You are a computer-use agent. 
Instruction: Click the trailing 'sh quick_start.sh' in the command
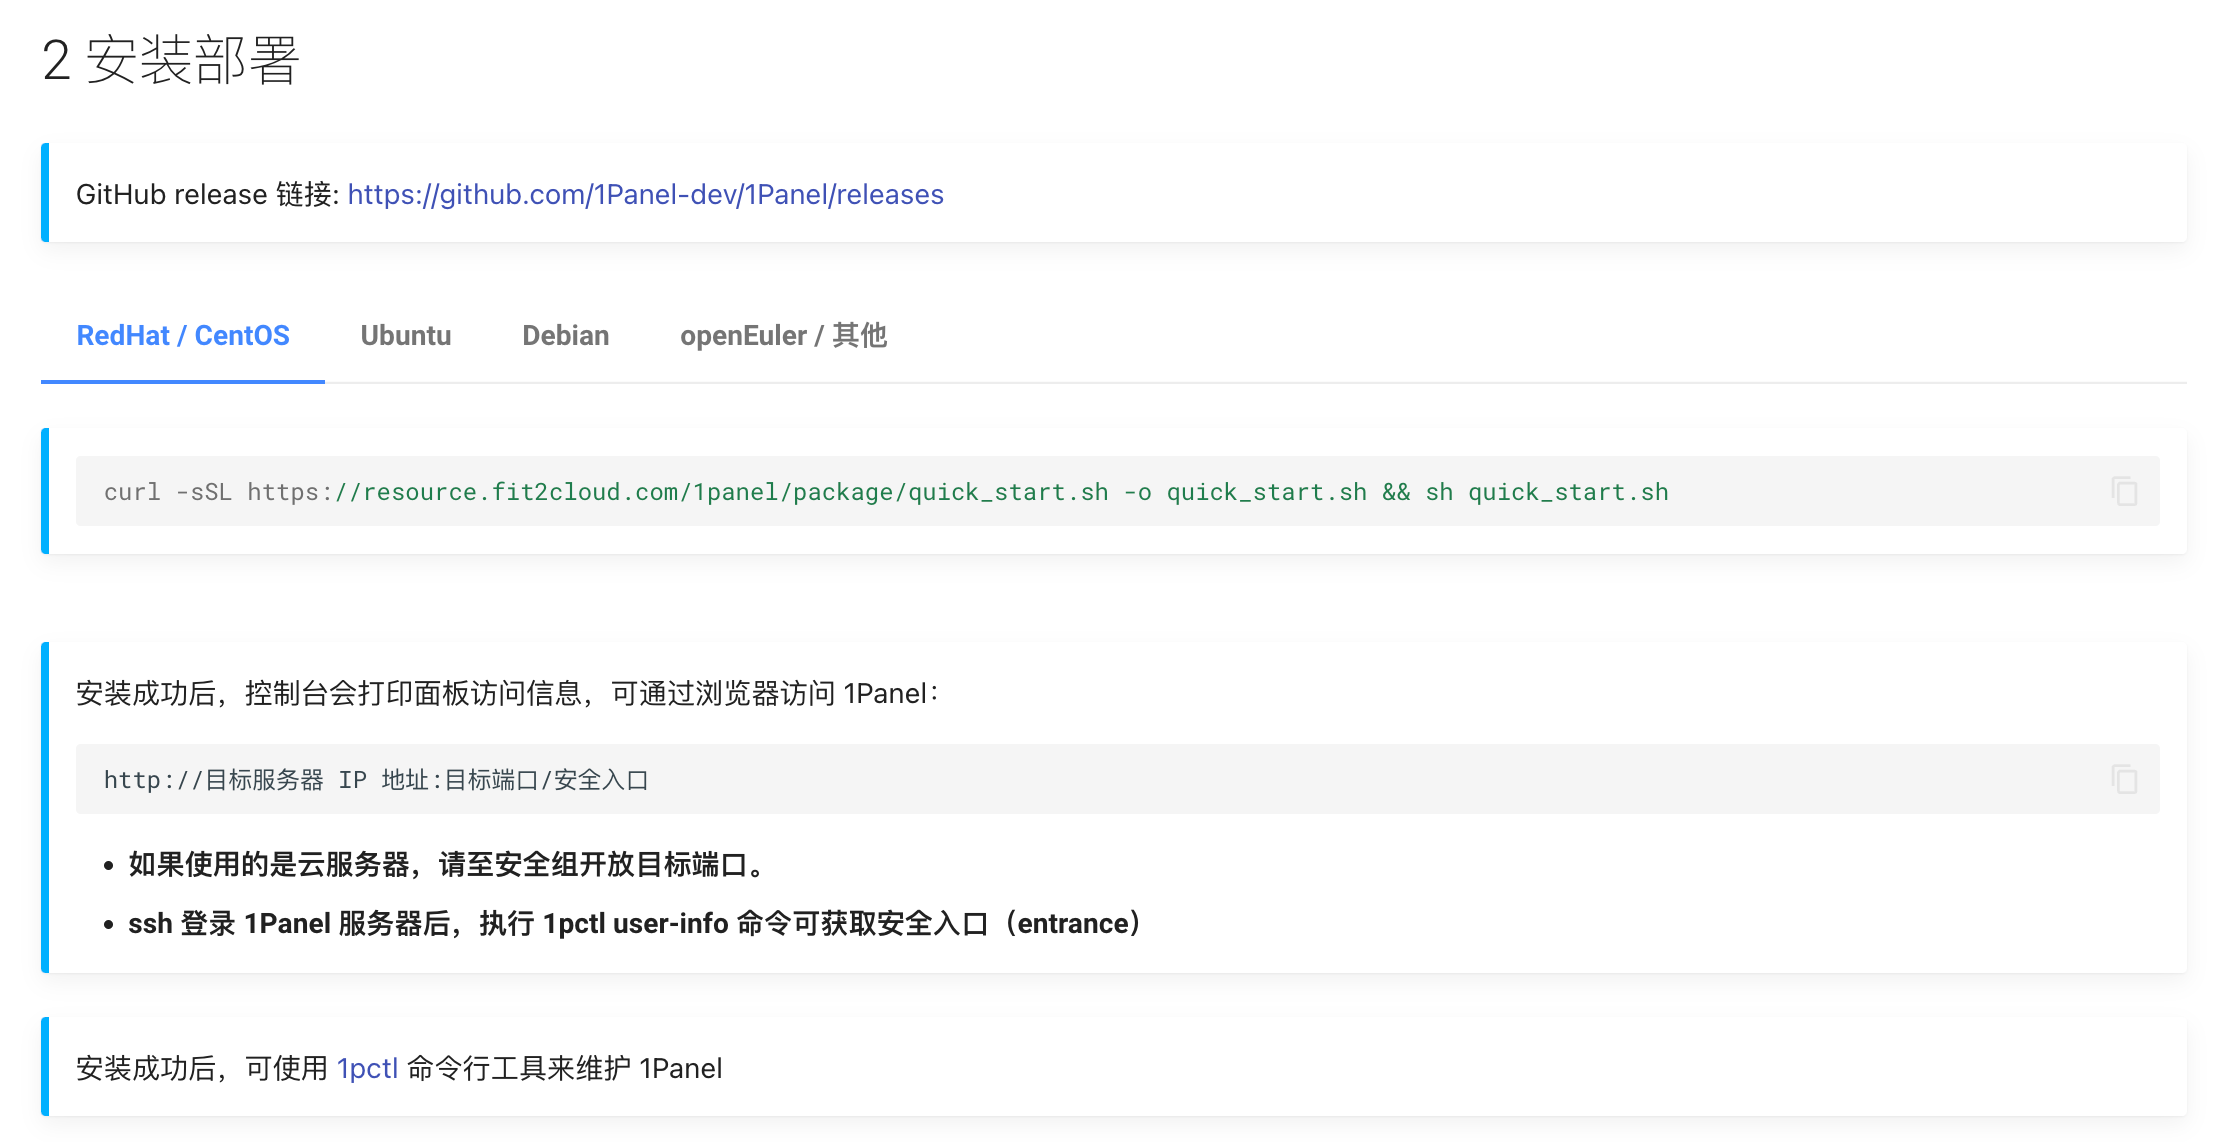[x=1546, y=492]
